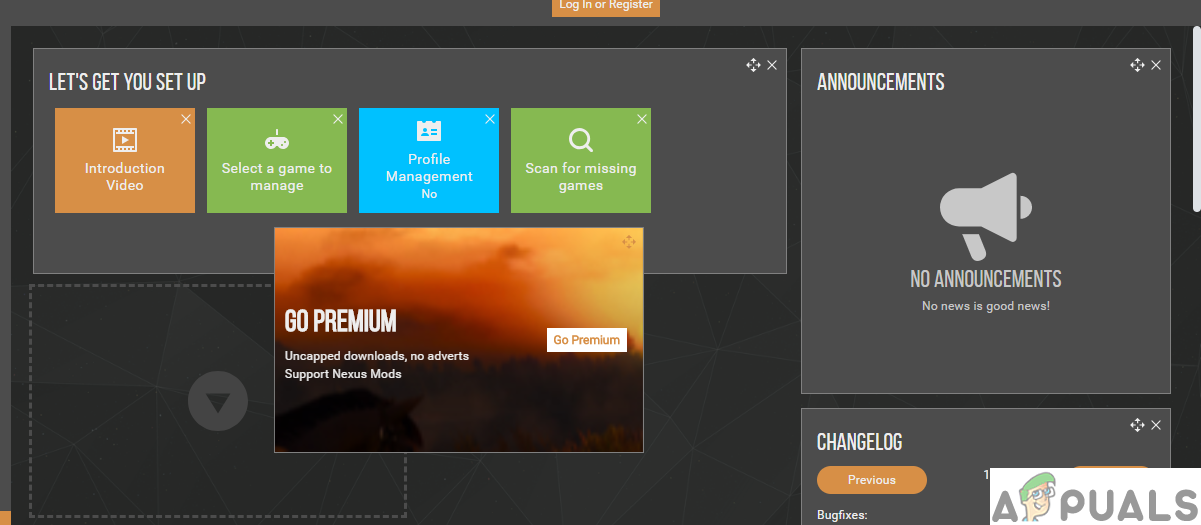Click the down-arrow circle in the drop zone
Screen dimensions: 1201x525
[x=218, y=401]
